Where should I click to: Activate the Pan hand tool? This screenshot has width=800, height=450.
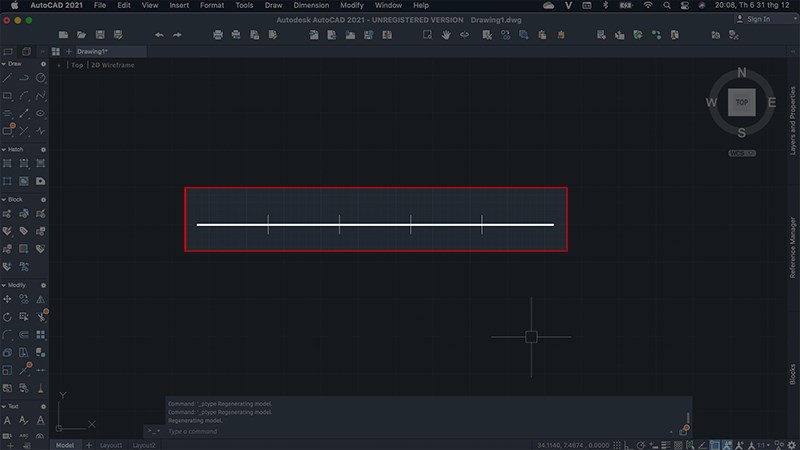coord(445,35)
